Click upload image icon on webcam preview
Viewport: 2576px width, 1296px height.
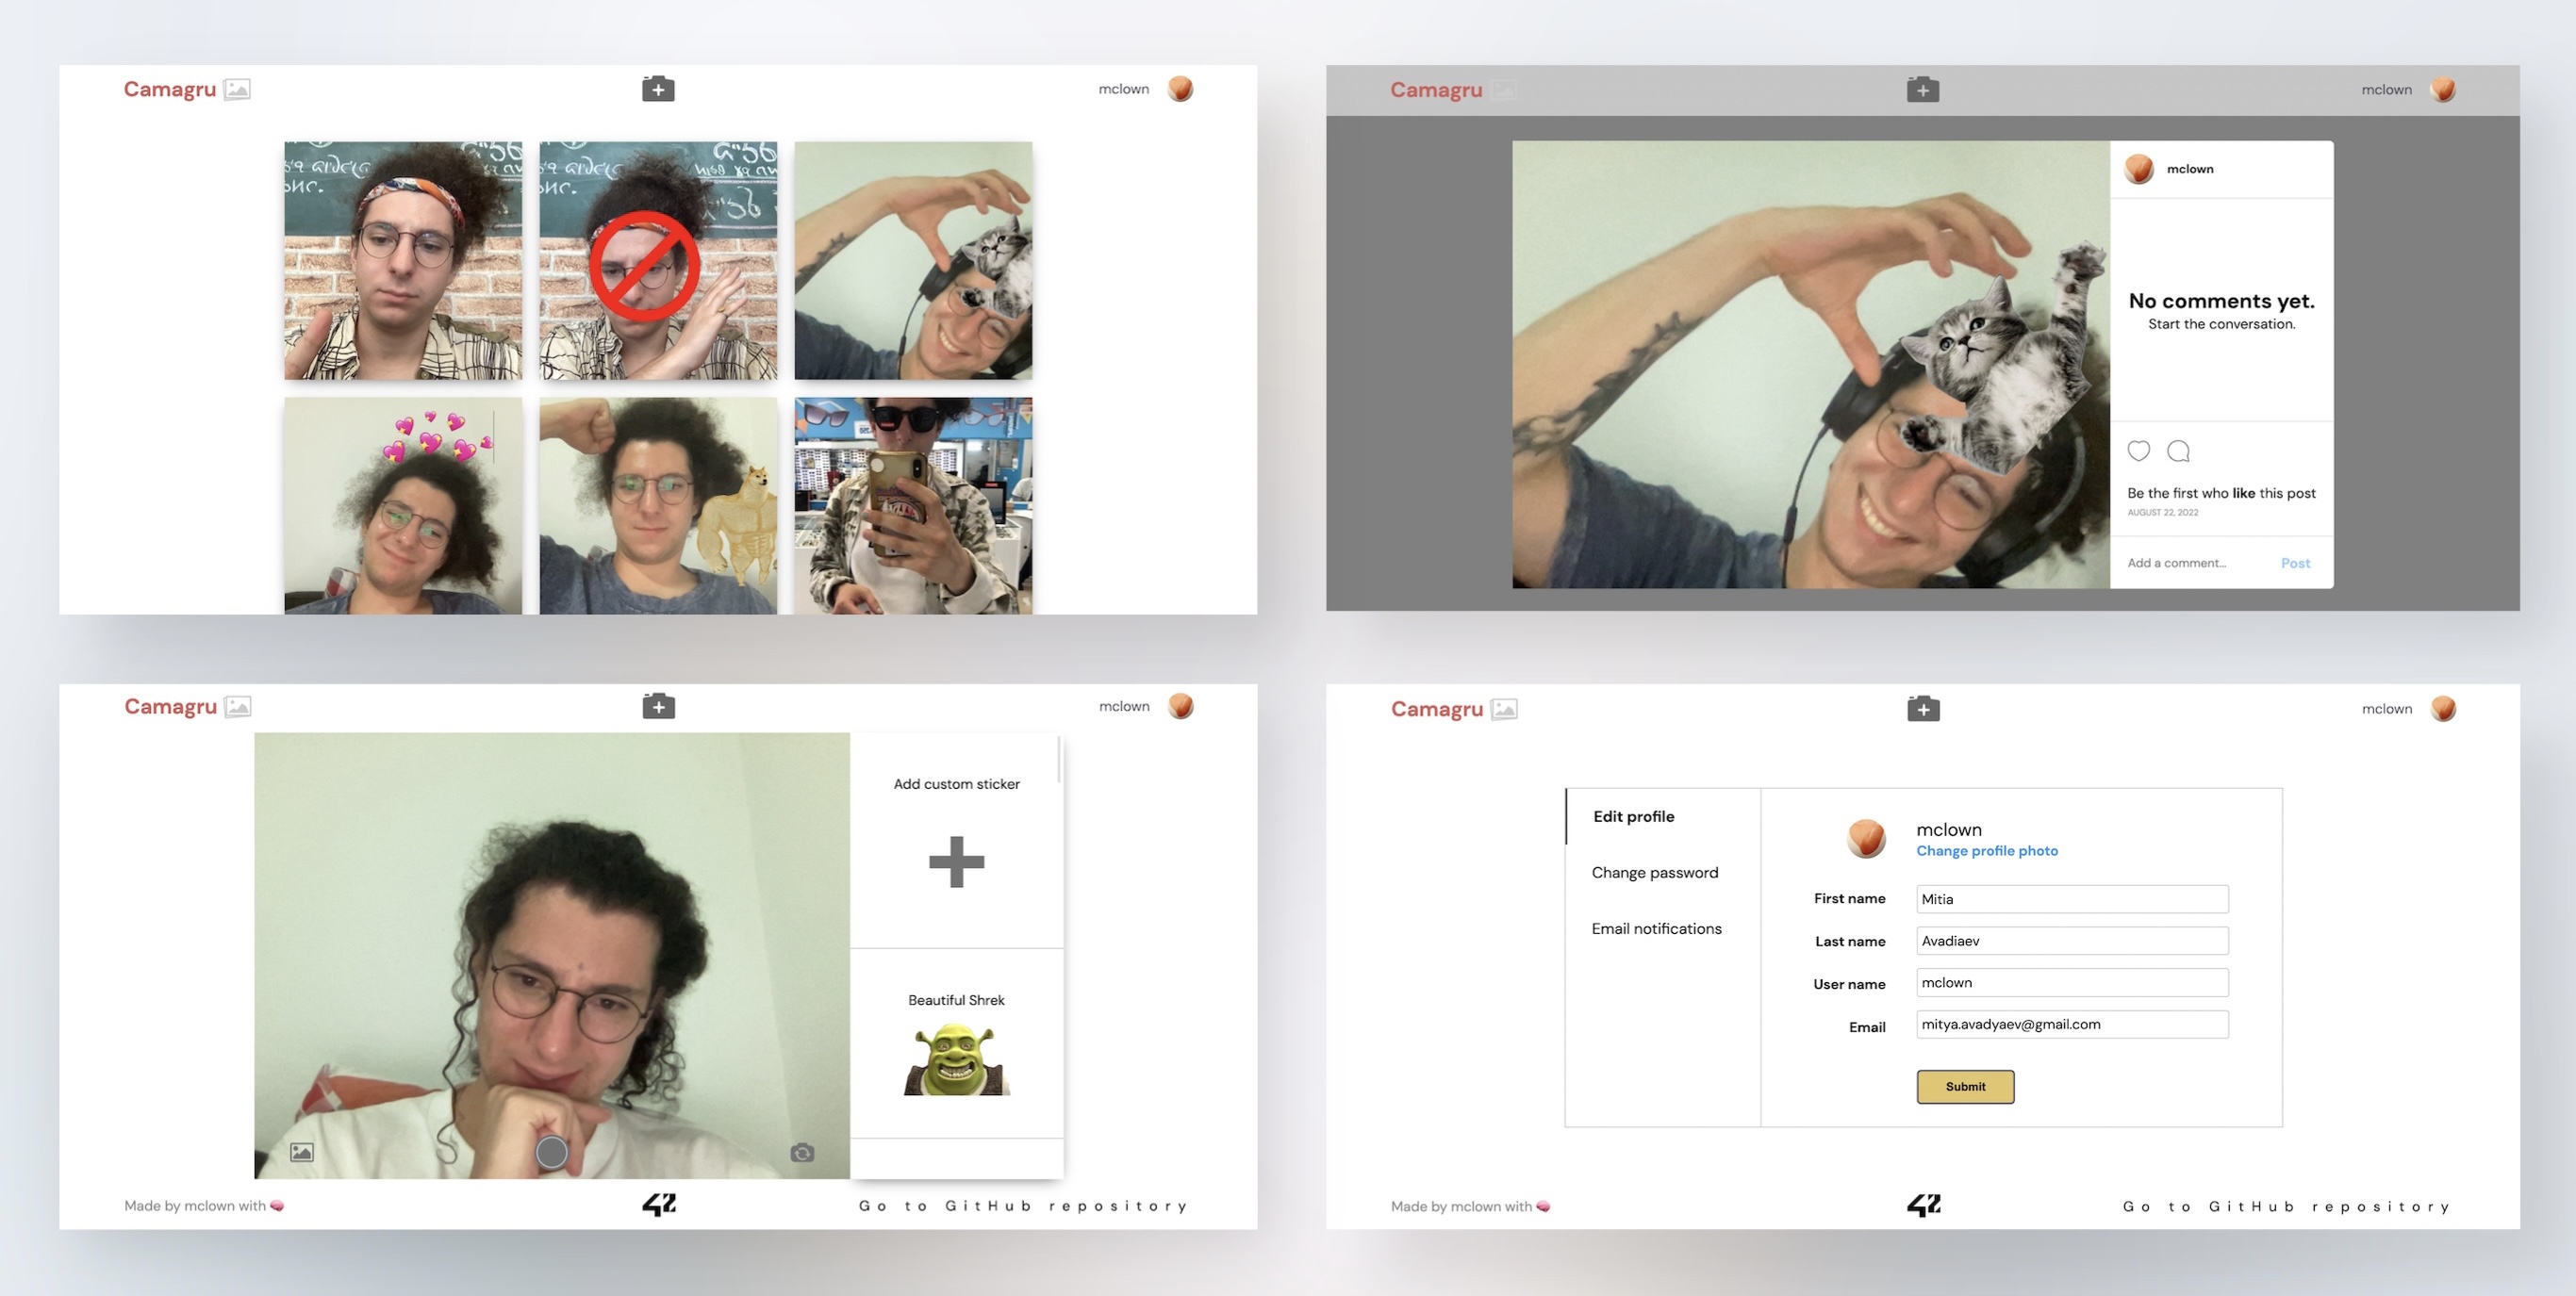pyautogui.click(x=302, y=1152)
